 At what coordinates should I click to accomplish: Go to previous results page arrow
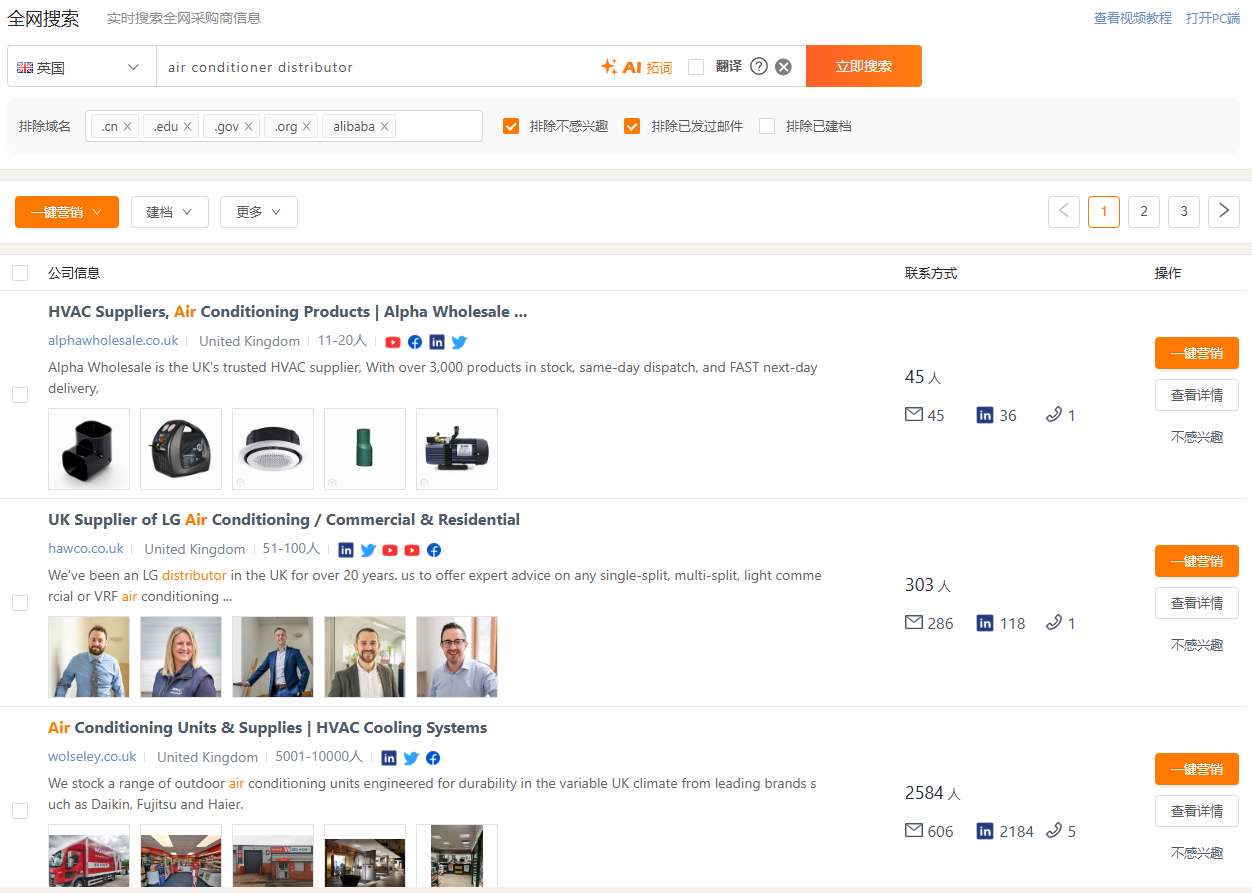(x=1064, y=211)
